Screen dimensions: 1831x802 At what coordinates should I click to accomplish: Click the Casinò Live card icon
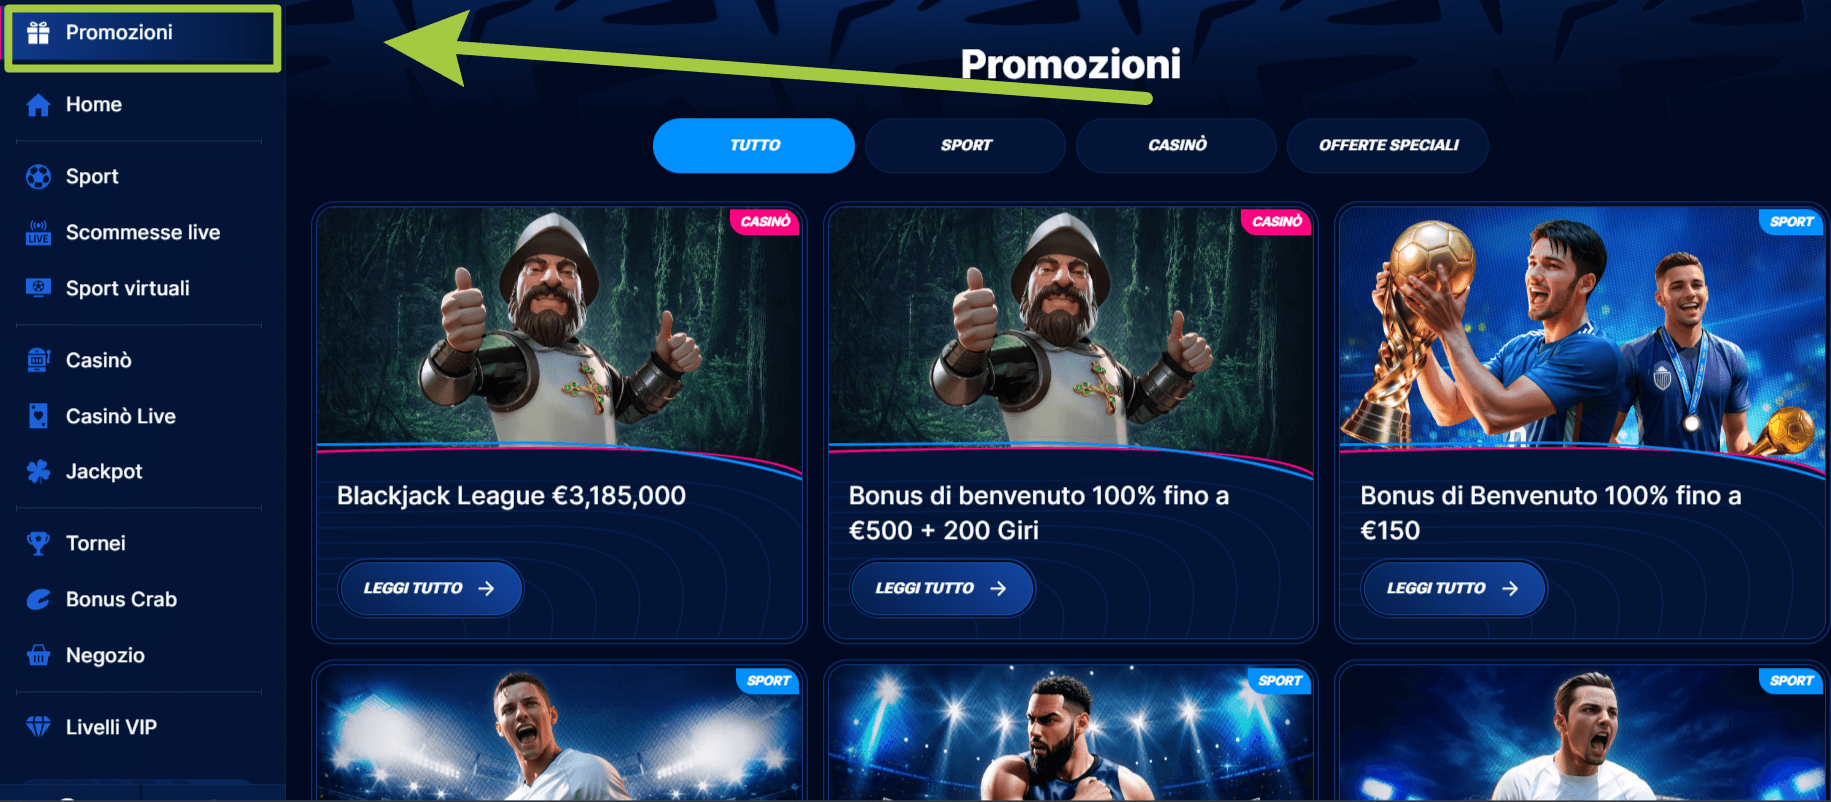[38, 416]
